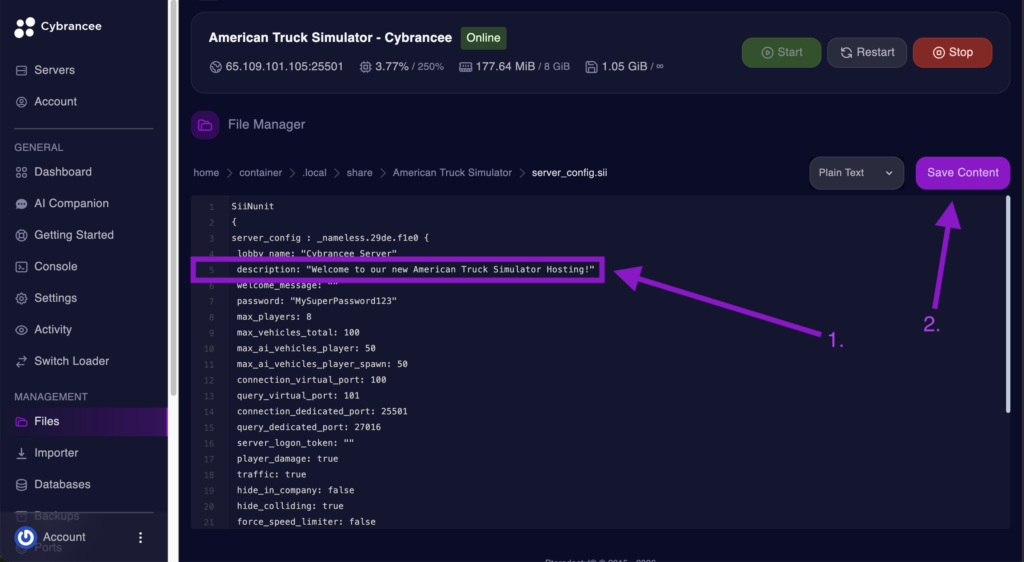Screen dimensions: 1024x562
Task: Click the player_damage: true line
Action: pos(287,458)
